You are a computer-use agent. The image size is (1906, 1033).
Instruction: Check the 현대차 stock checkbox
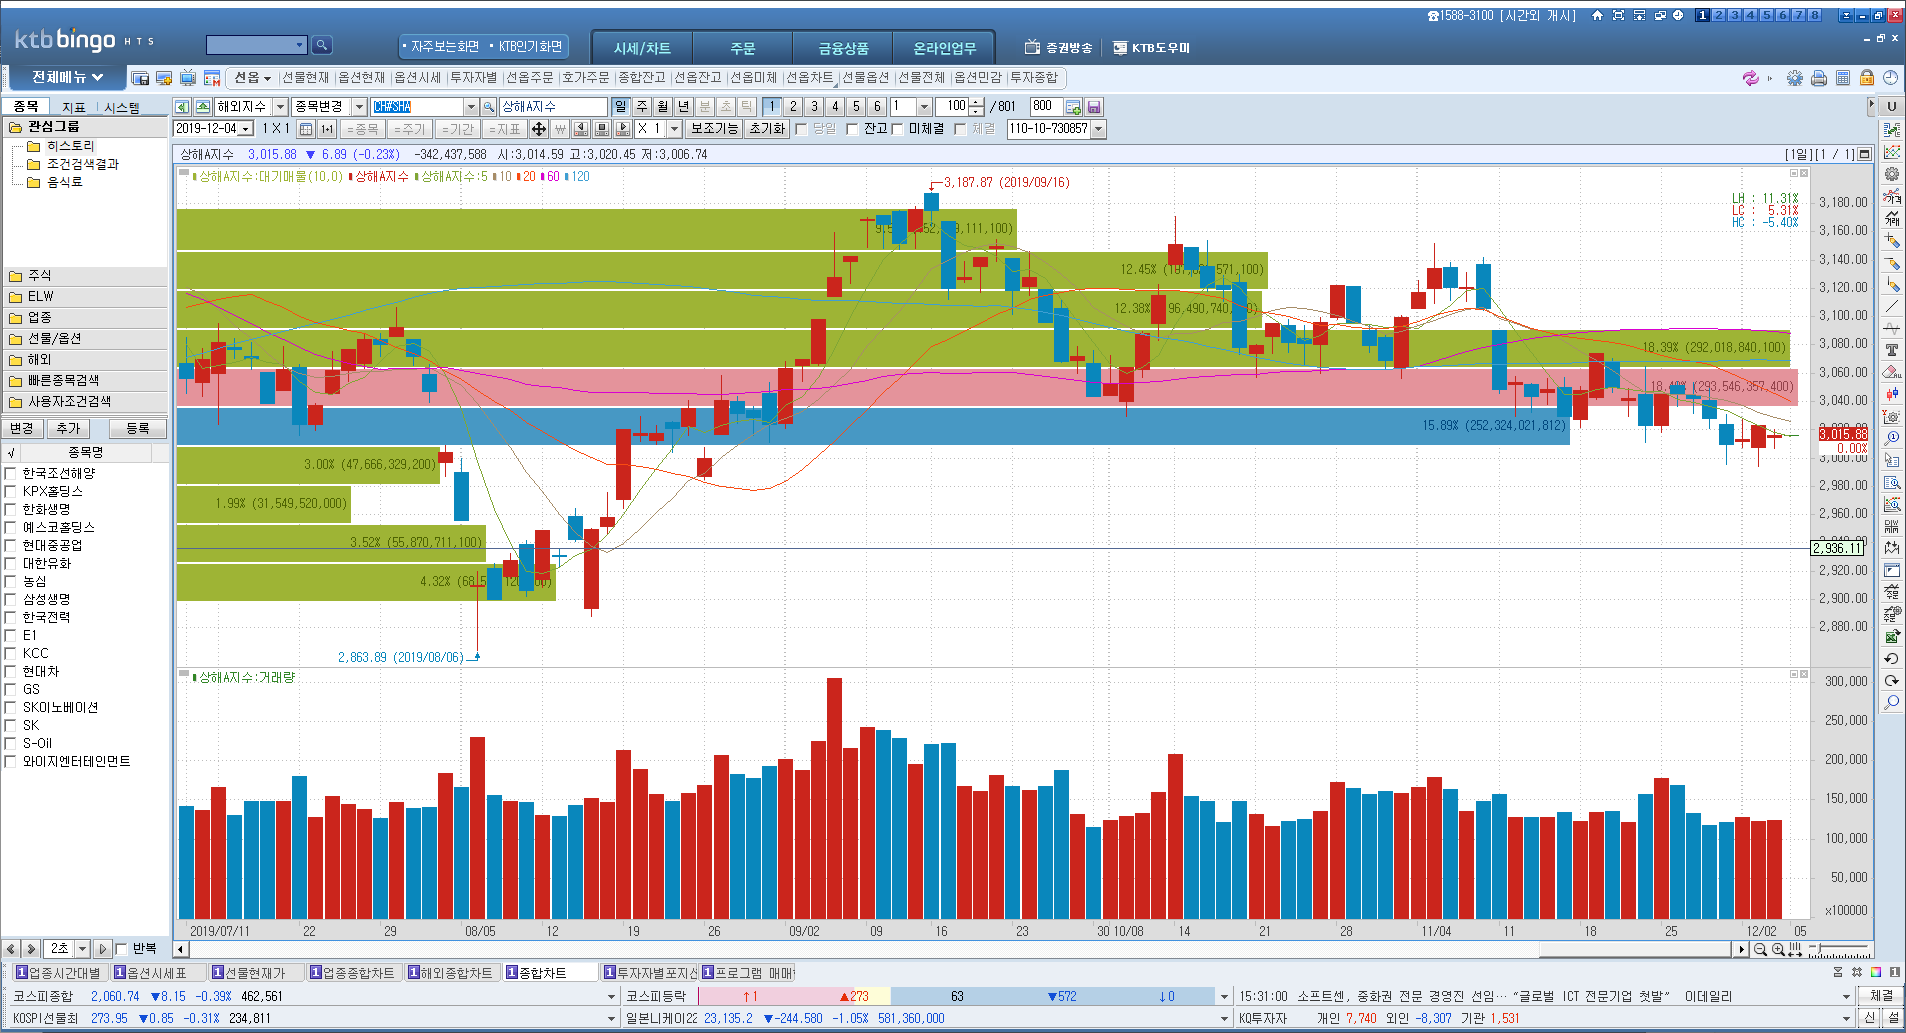pyautogui.click(x=11, y=671)
